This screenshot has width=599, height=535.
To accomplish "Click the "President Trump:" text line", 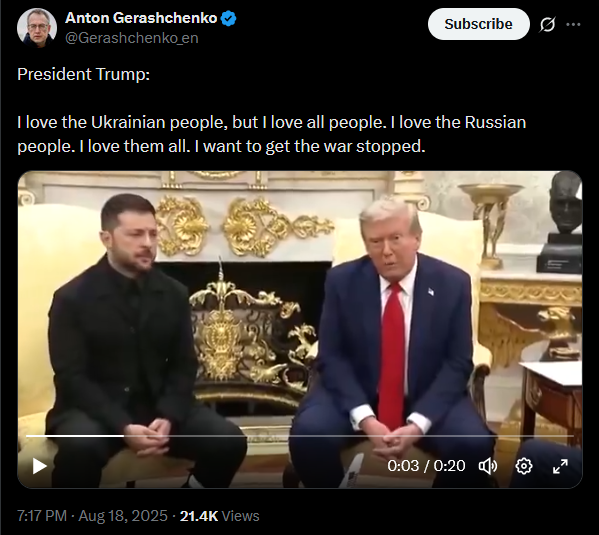I will (83, 74).
